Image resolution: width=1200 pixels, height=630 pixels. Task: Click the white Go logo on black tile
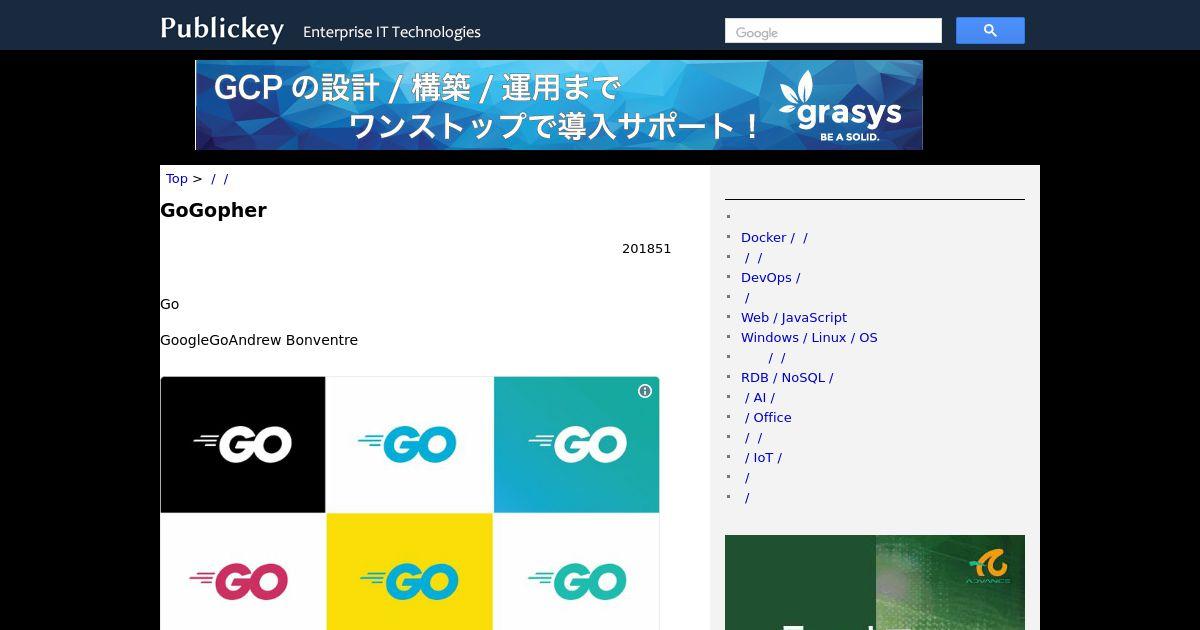[243, 445]
